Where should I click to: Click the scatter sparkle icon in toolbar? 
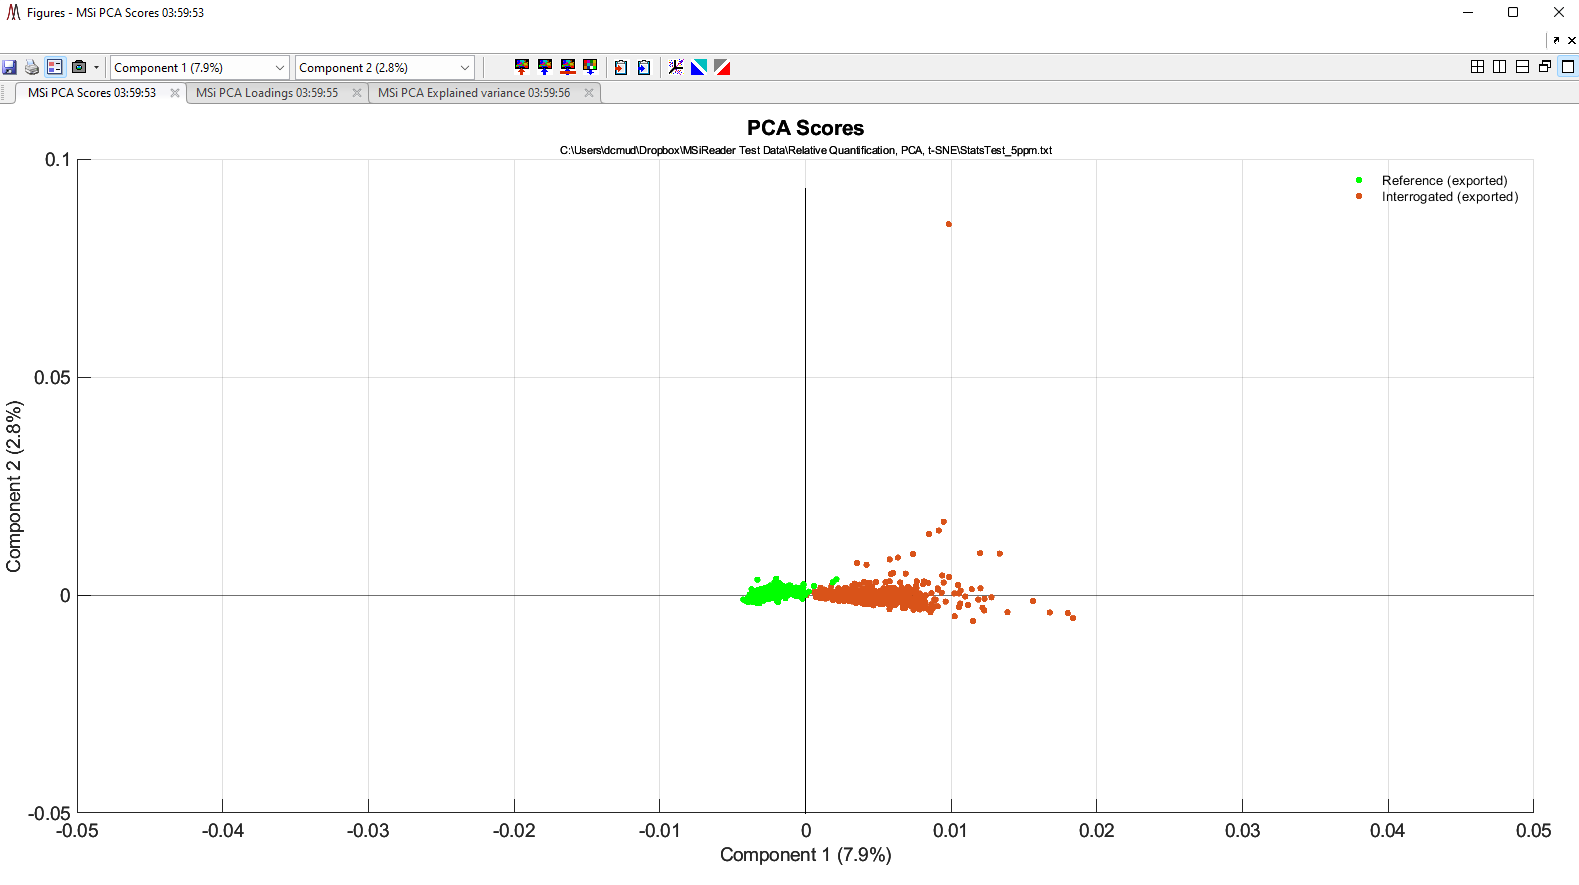point(676,67)
